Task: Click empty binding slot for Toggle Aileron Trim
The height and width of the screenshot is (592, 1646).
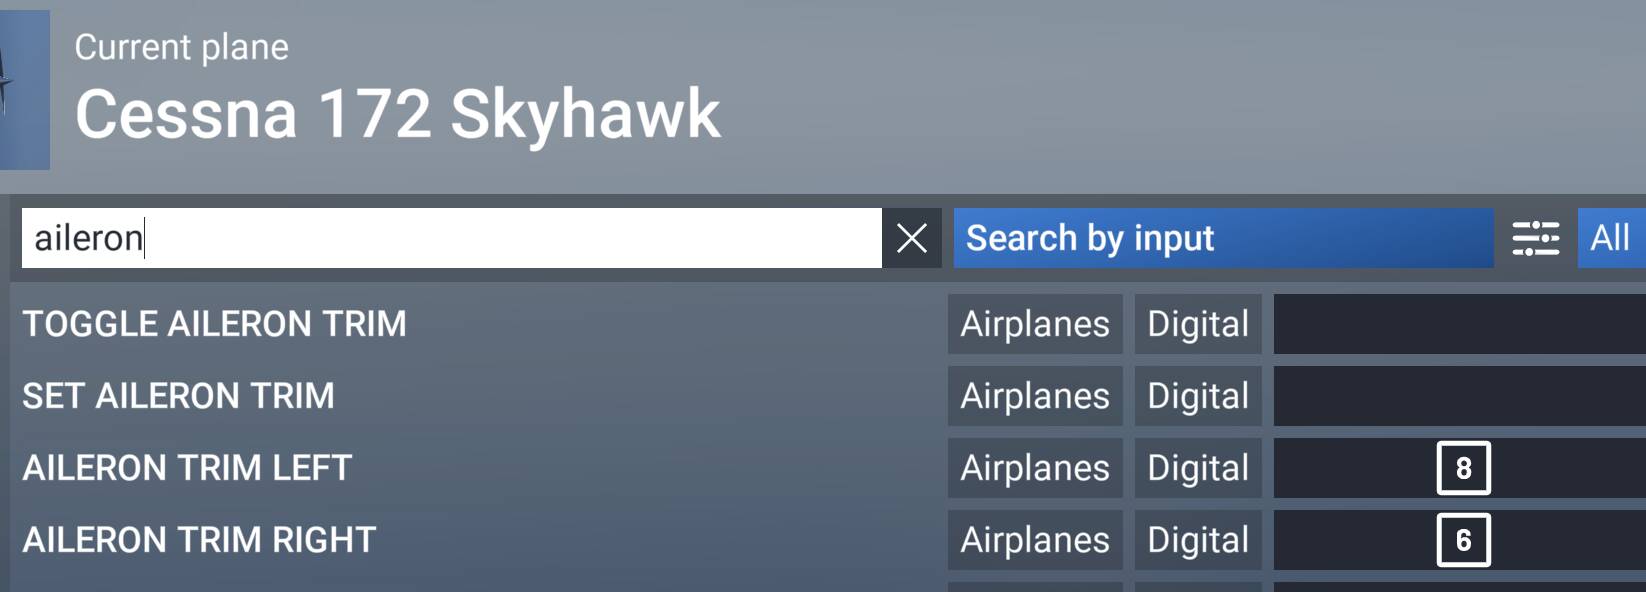Action: 1458,324
